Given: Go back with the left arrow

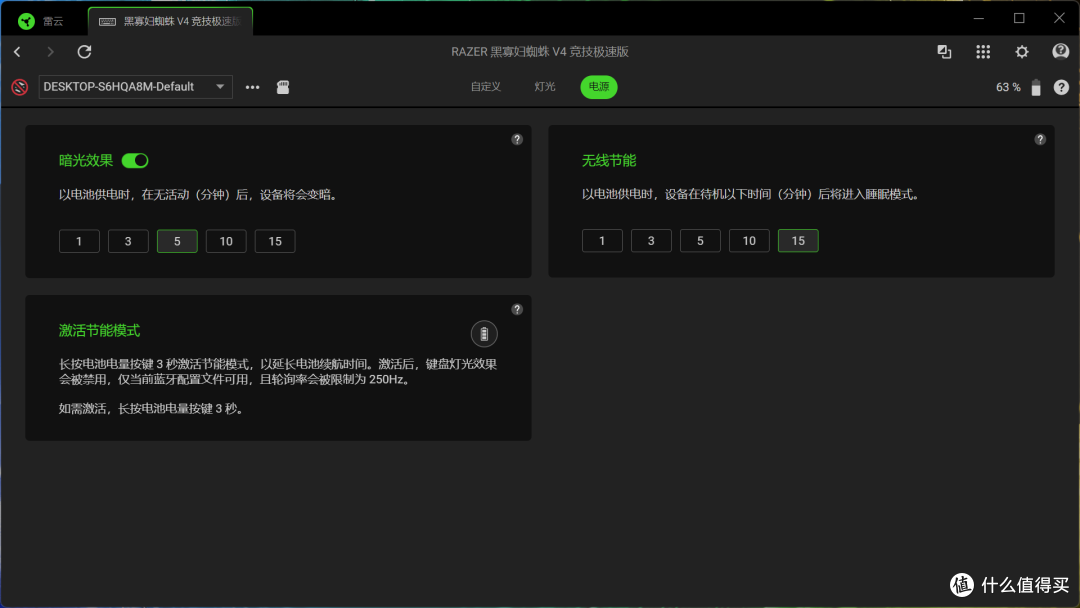Looking at the screenshot, I should [x=17, y=52].
